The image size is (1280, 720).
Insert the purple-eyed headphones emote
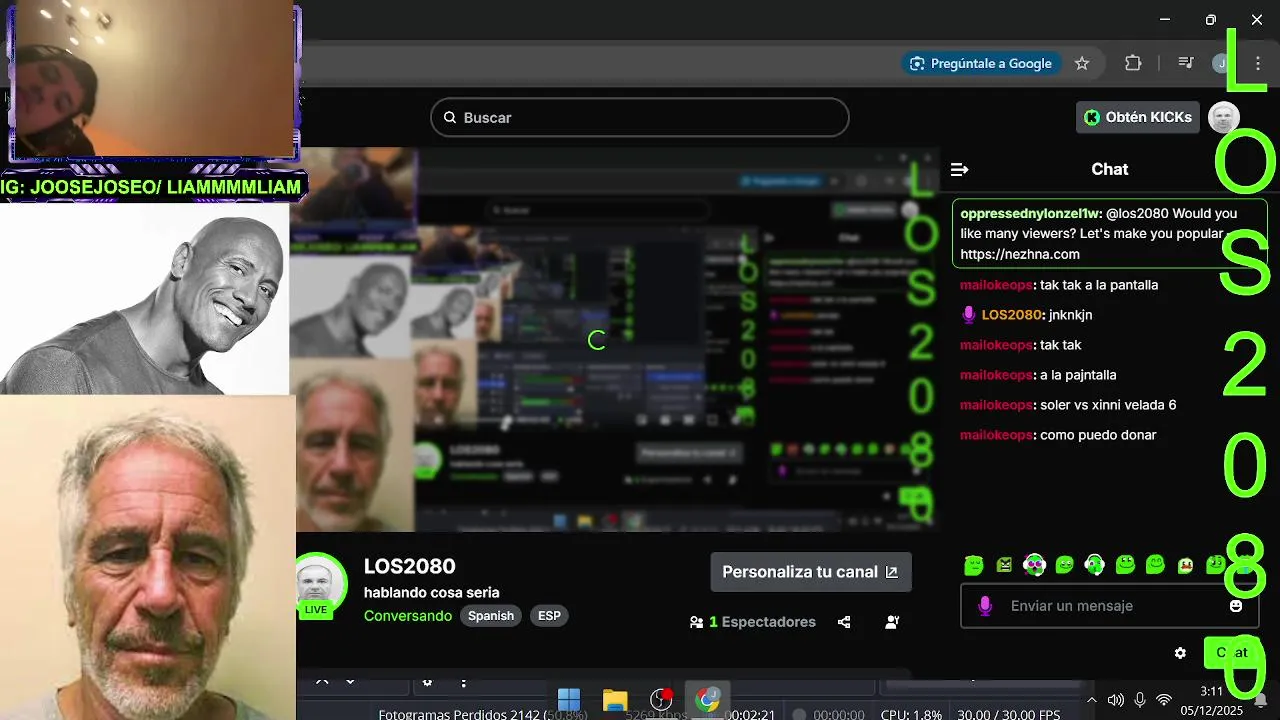1035,566
